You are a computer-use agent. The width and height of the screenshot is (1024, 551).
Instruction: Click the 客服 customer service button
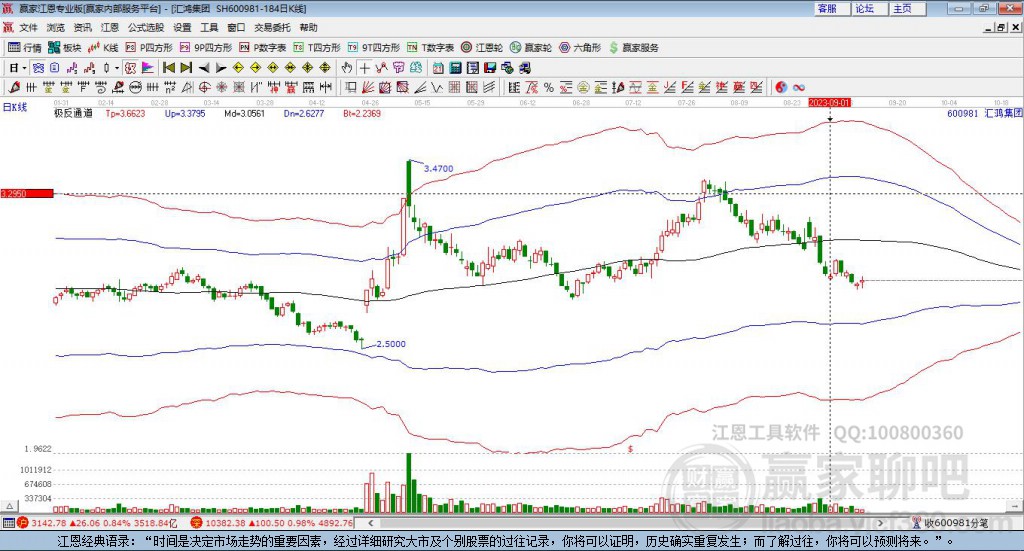832,8
